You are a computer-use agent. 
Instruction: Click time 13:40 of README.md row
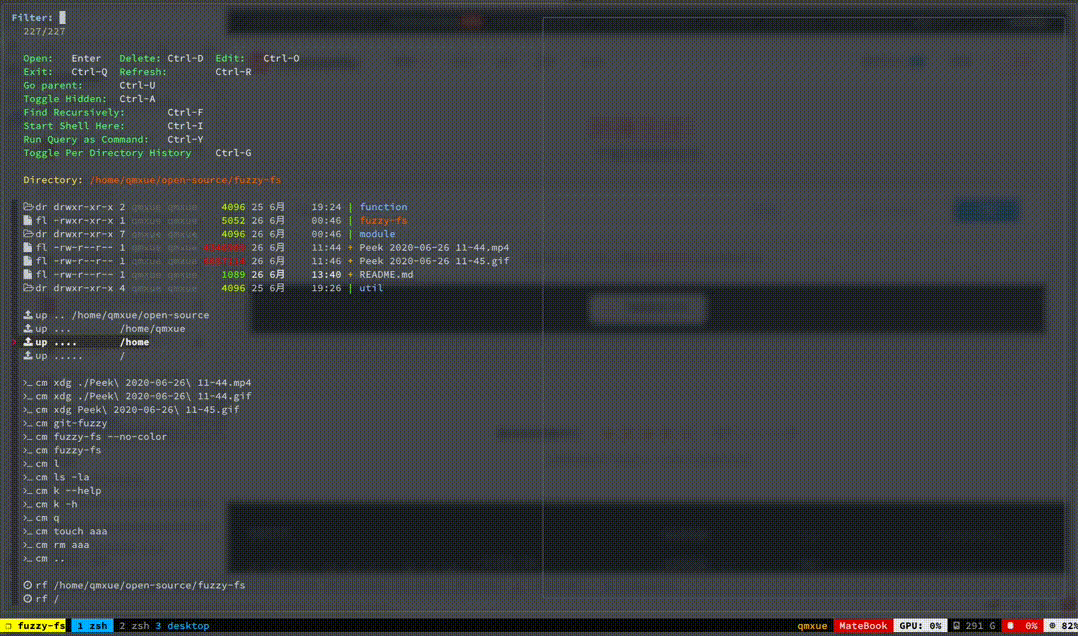(326, 274)
